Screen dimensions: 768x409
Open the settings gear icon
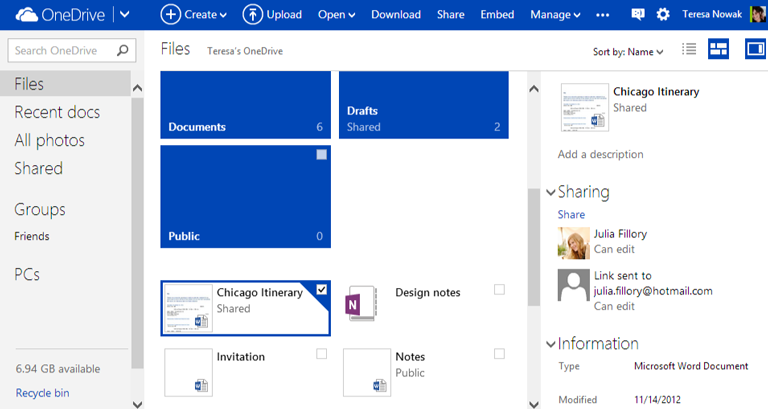tap(663, 15)
